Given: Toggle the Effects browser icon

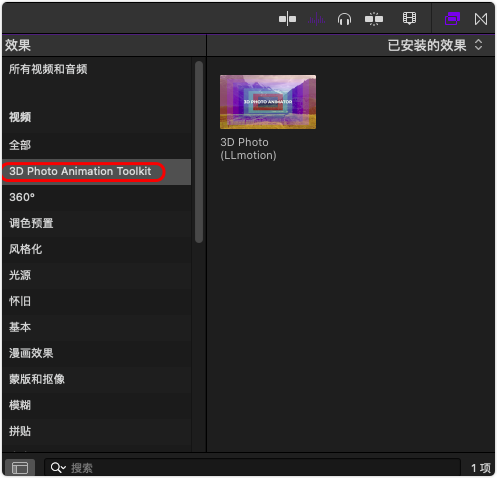Looking at the screenshot, I should pyautogui.click(x=452, y=19).
